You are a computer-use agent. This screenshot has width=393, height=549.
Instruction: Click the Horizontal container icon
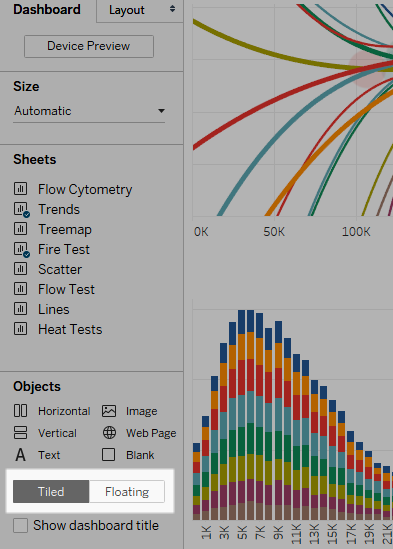[20, 410]
